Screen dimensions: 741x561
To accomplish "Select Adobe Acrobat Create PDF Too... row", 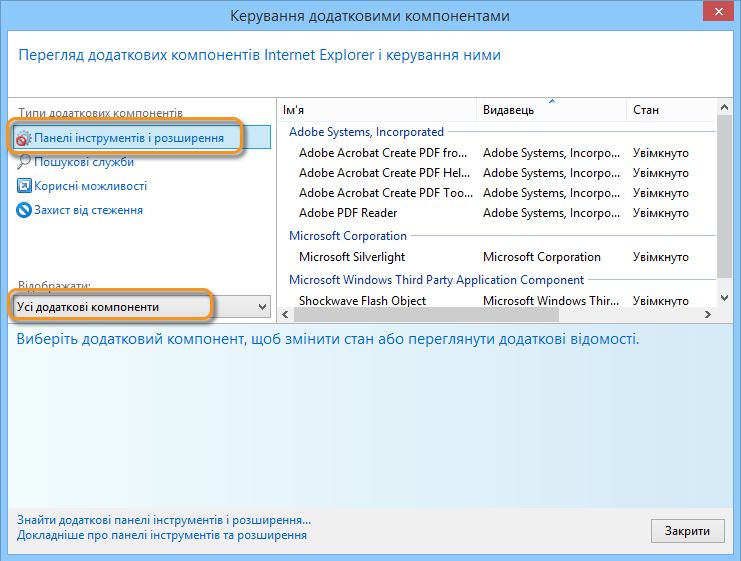I will coord(497,193).
